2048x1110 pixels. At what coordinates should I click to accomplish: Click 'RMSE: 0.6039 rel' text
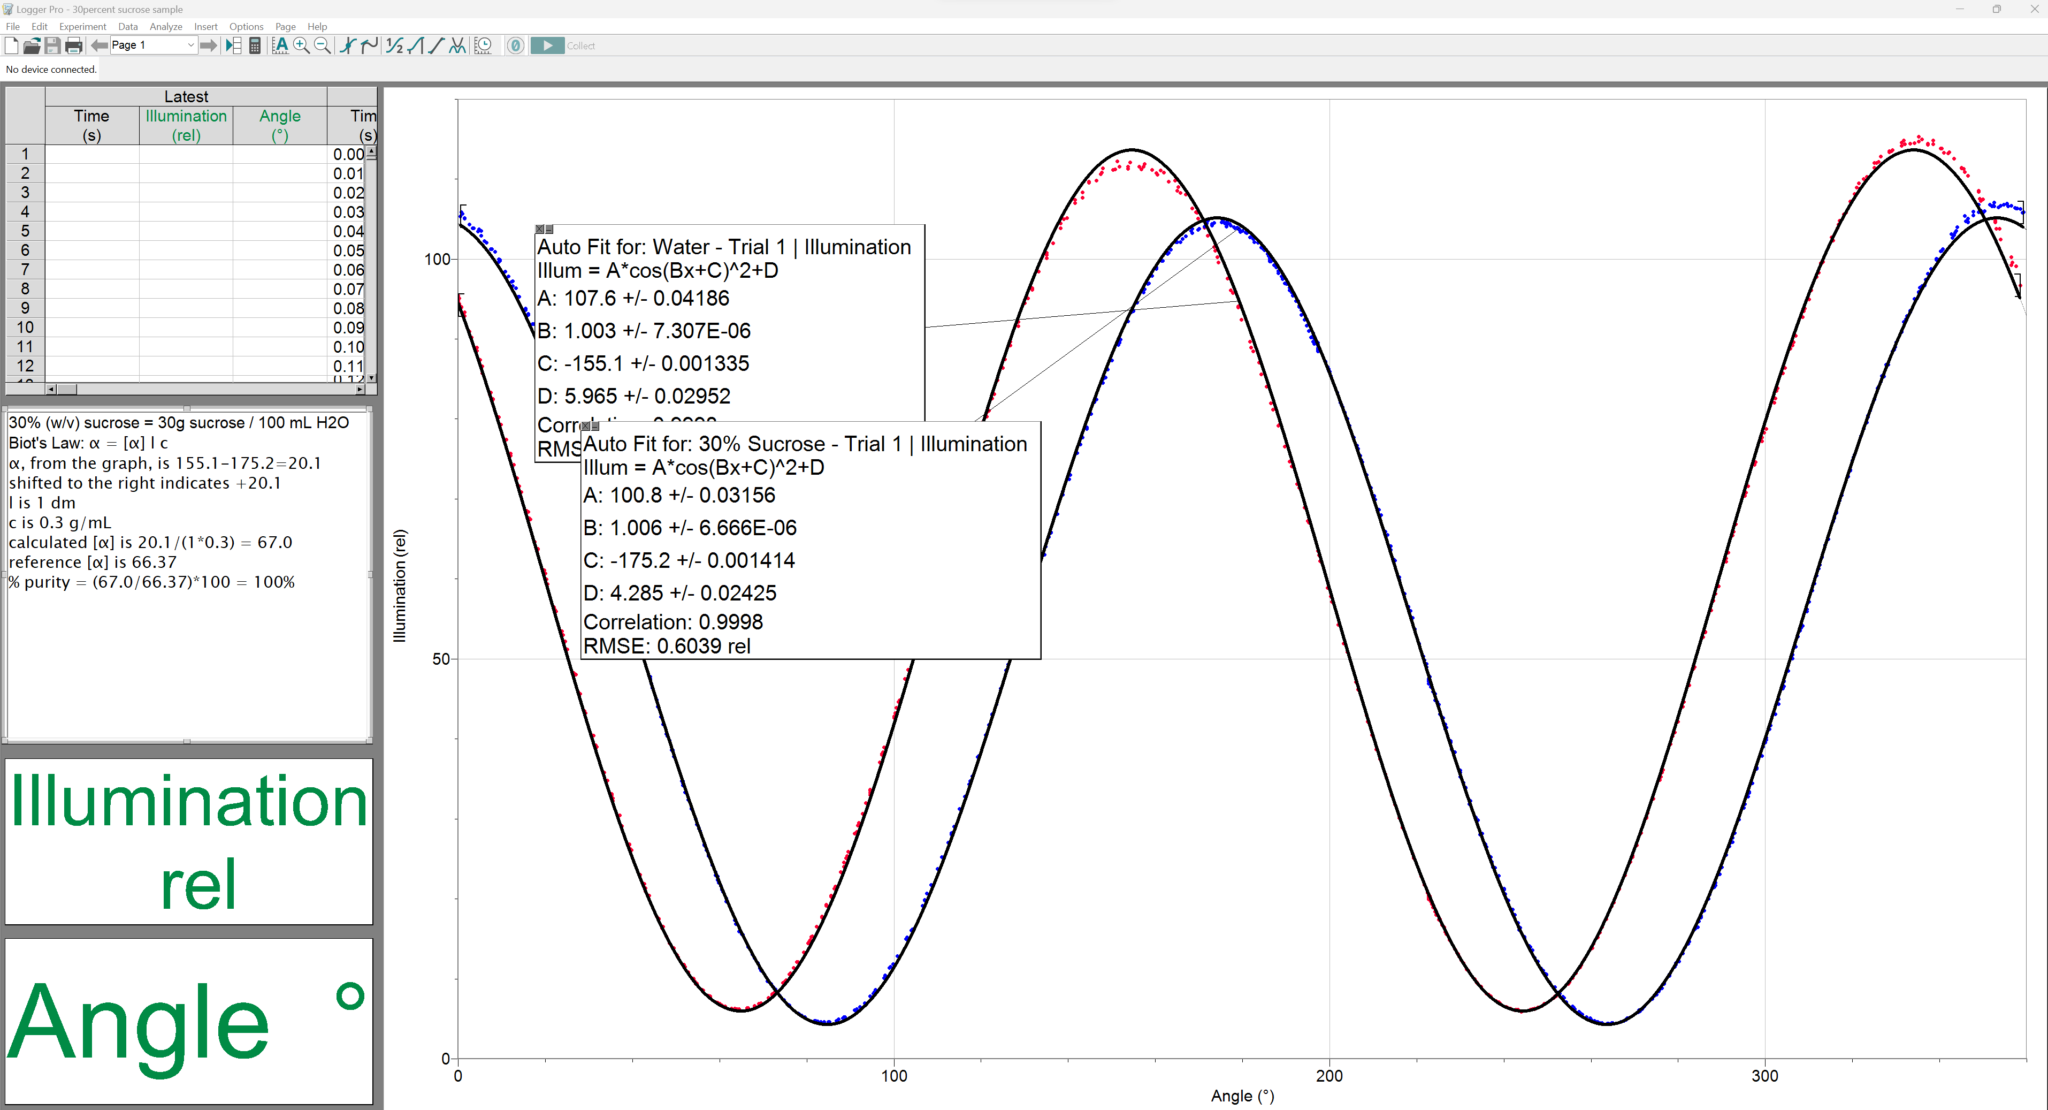pyautogui.click(x=667, y=646)
